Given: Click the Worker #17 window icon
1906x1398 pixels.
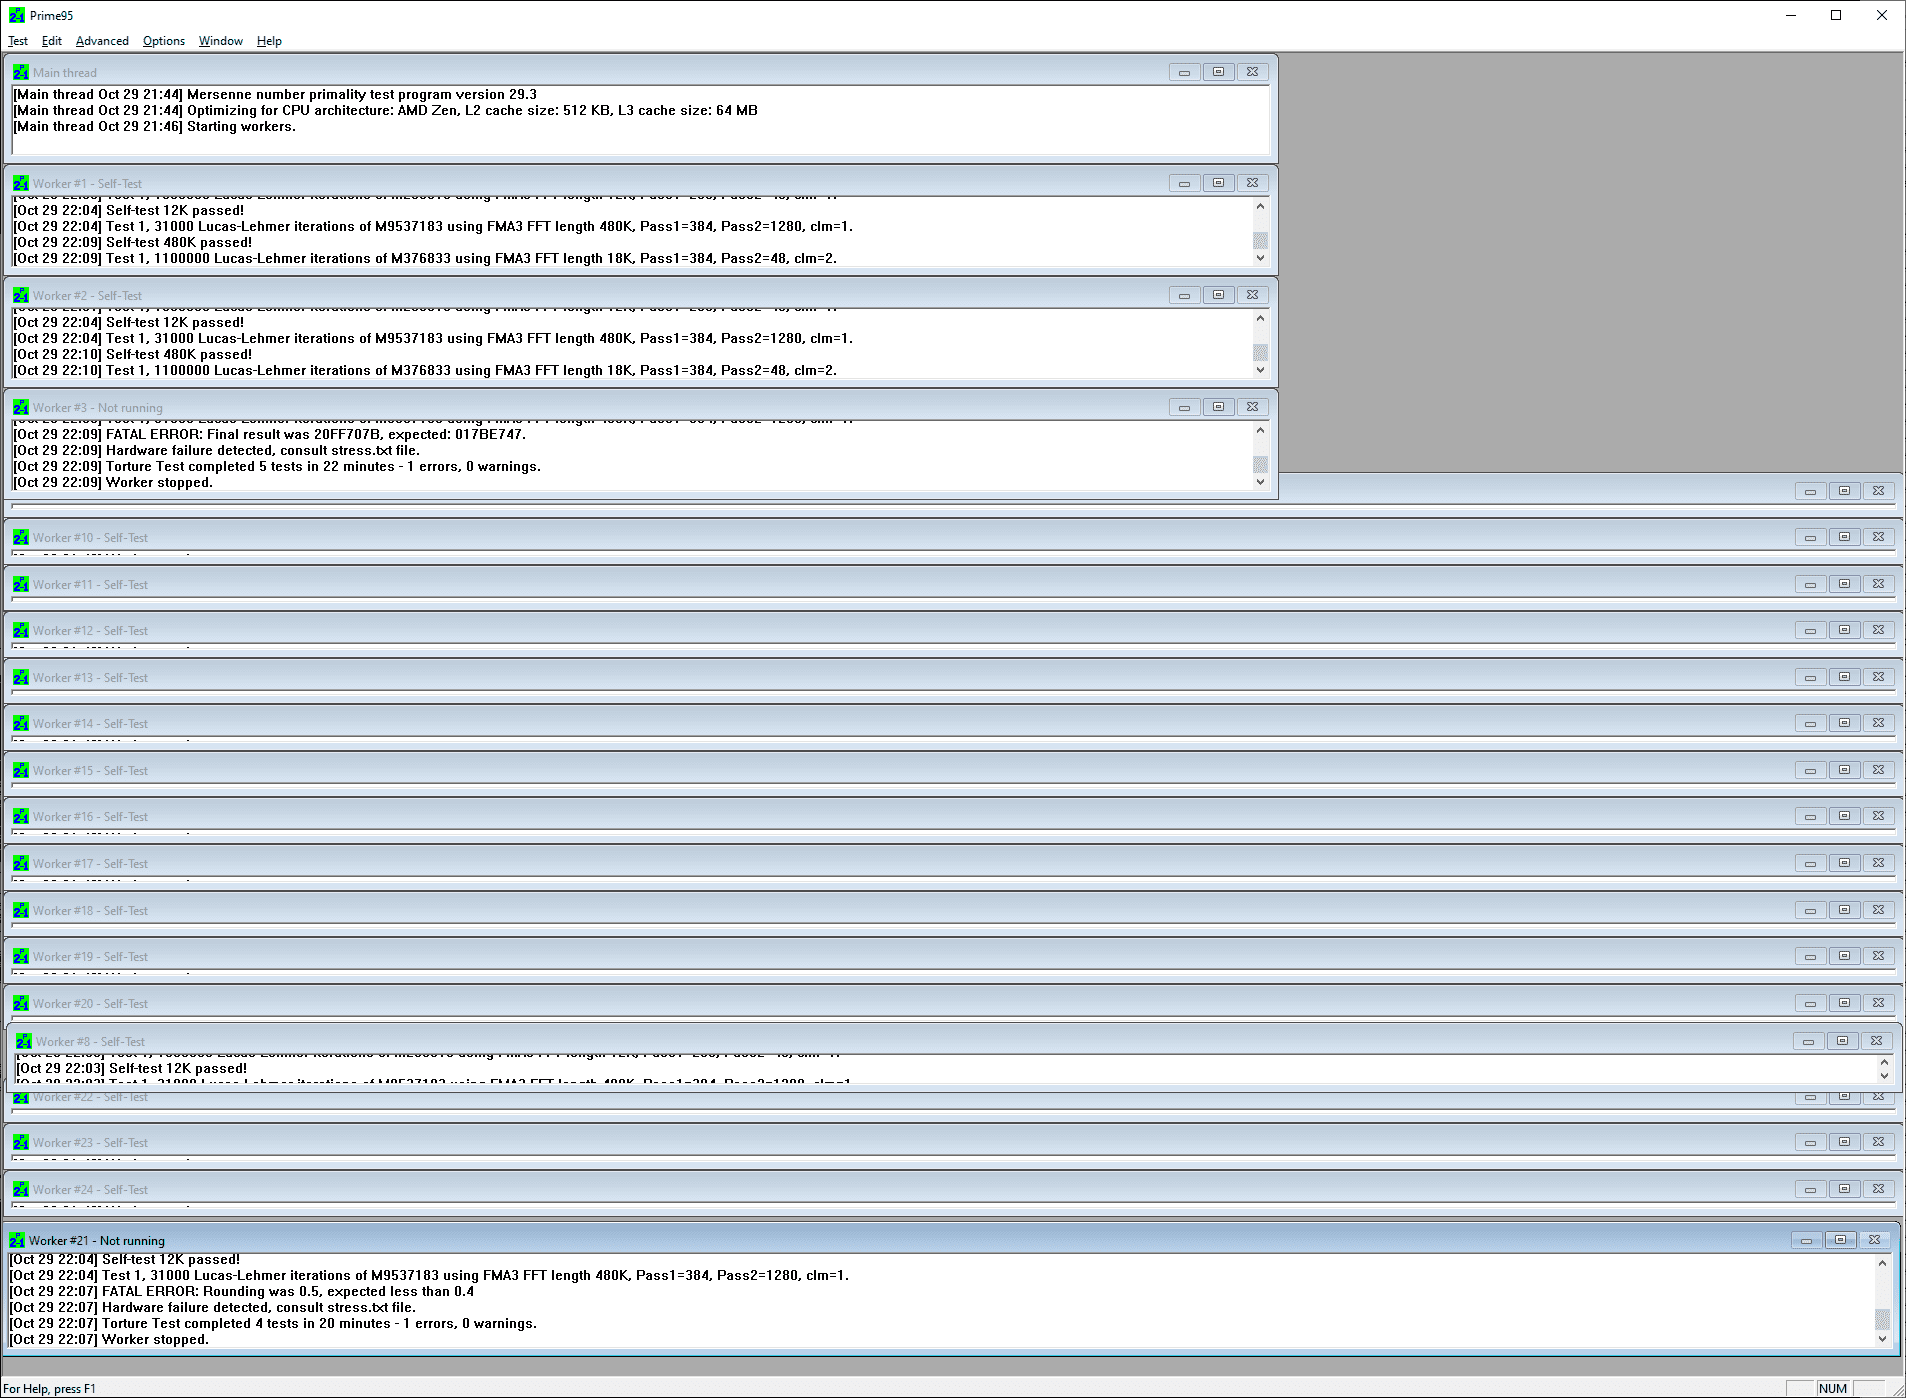Looking at the screenshot, I should click(21, 863).
